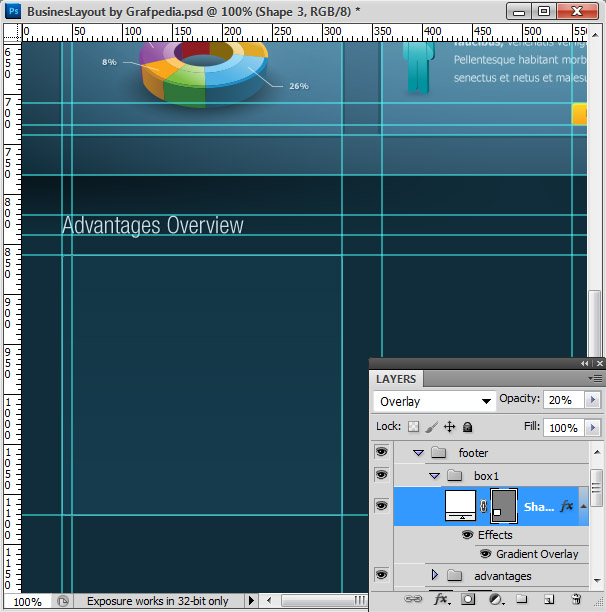Collapse Shape 3 layer effects list
This screenshot has width=606, height=612.
pos(583,506)
